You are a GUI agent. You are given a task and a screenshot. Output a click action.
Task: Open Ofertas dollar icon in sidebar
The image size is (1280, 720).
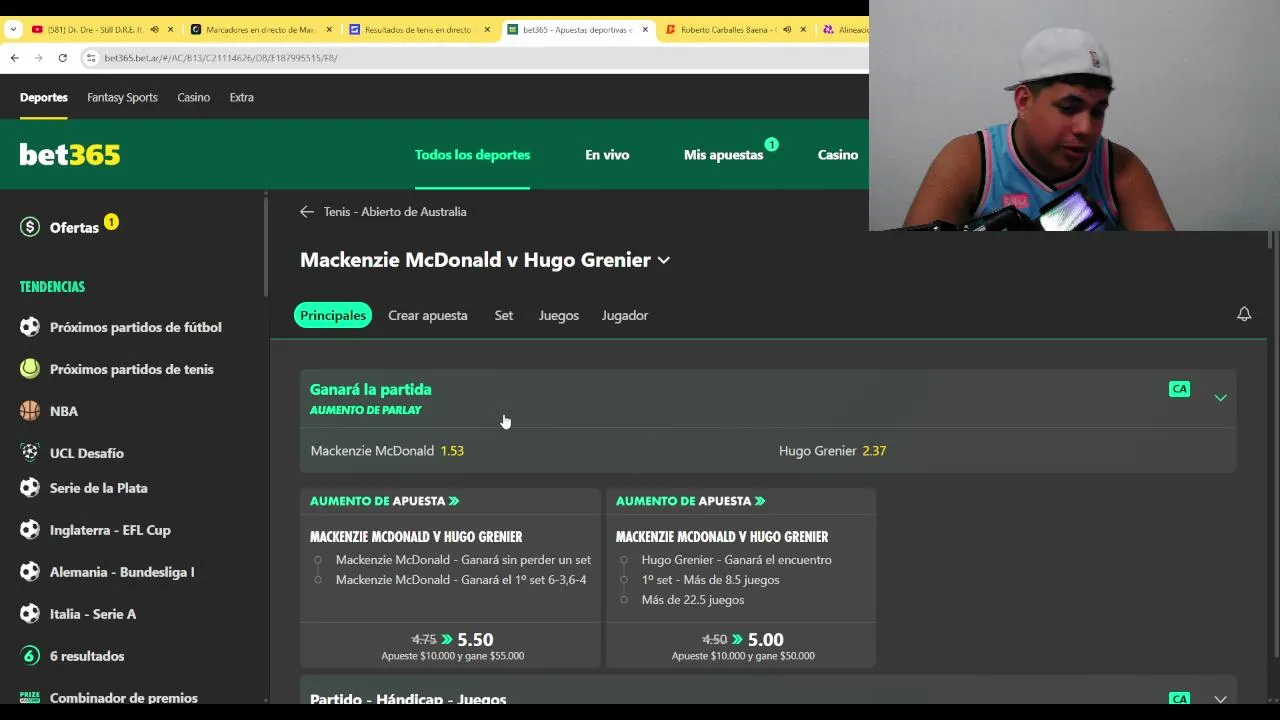click(30, 227)
